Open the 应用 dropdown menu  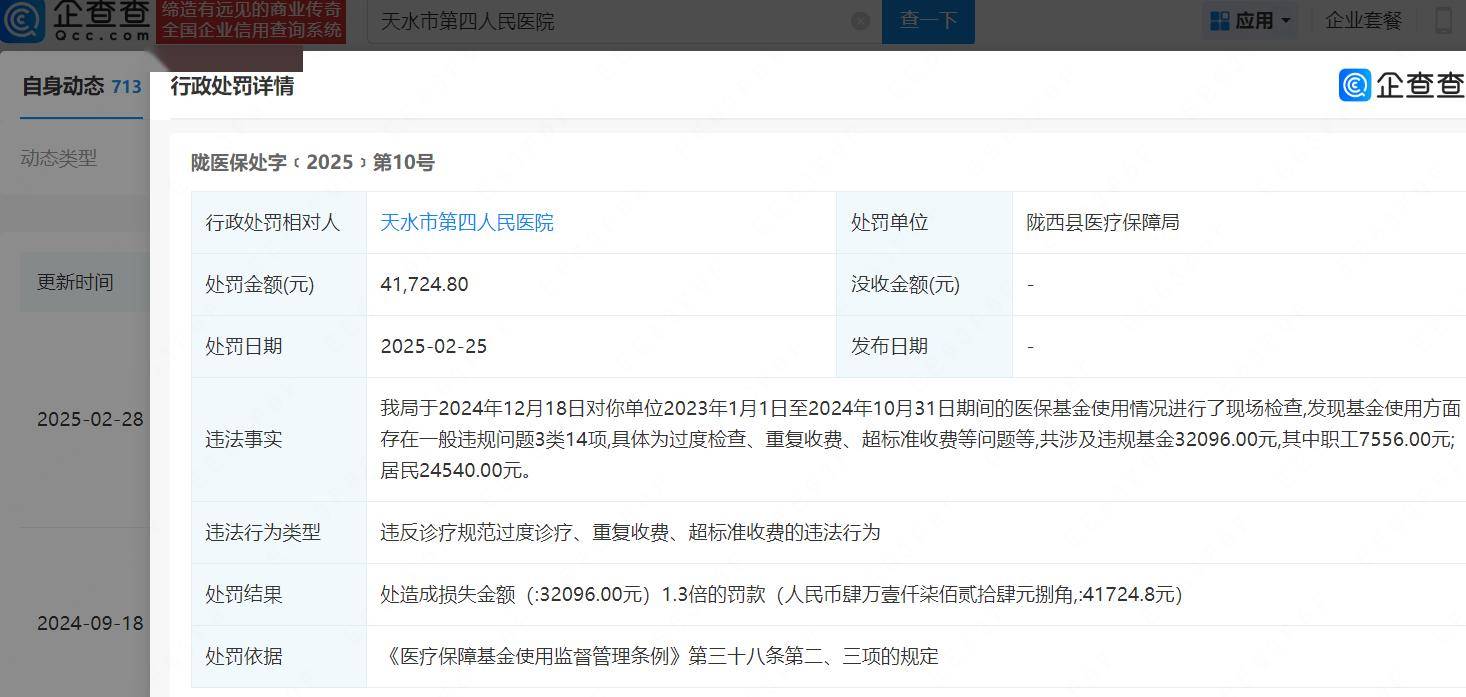pyautogui.click(x=1251, y=20)
